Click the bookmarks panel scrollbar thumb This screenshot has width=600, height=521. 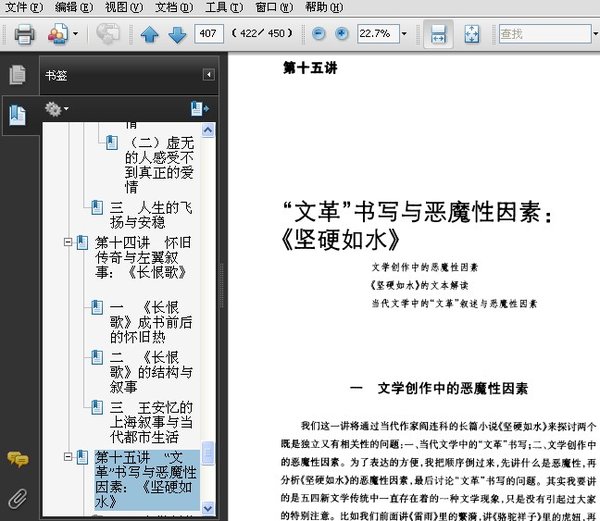click(x=208, y=453)
